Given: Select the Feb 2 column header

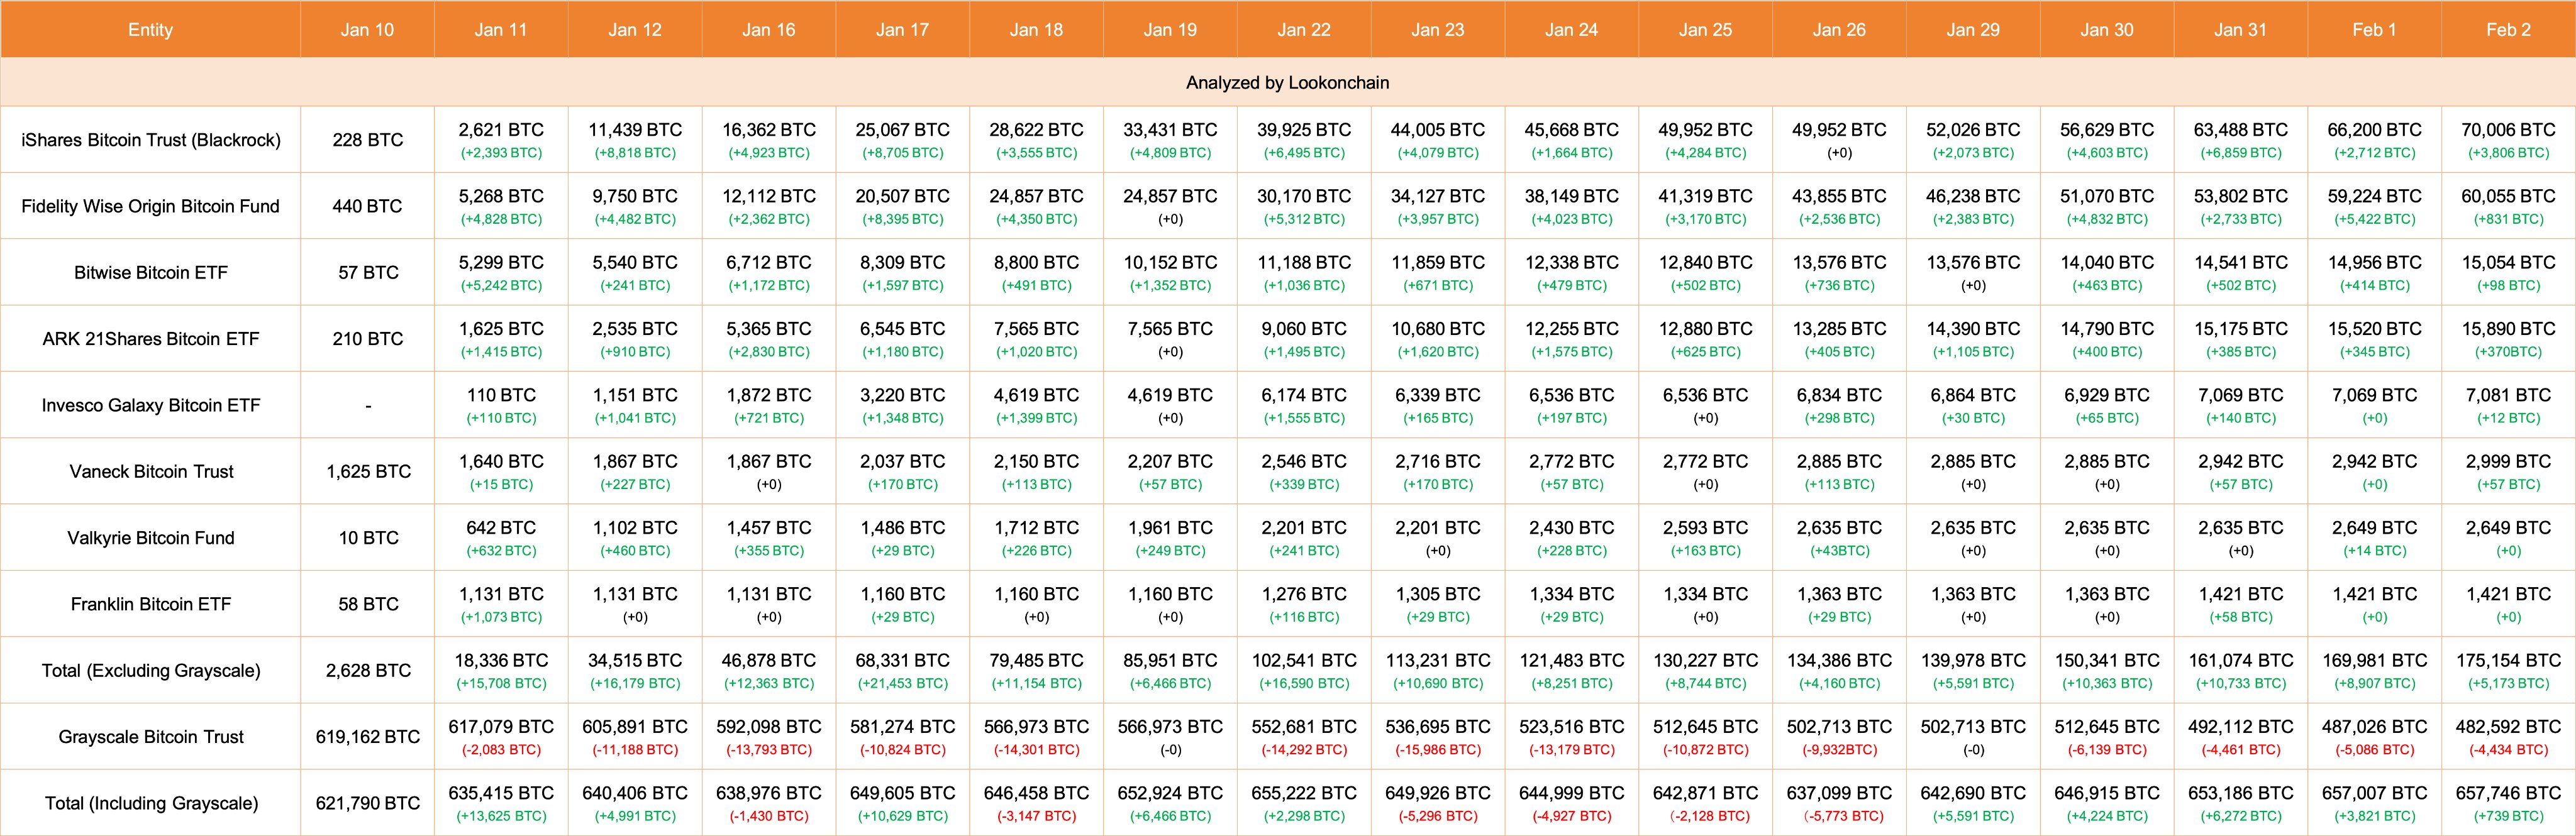Looking at the screenshot, I should [x=2508, y=30].
